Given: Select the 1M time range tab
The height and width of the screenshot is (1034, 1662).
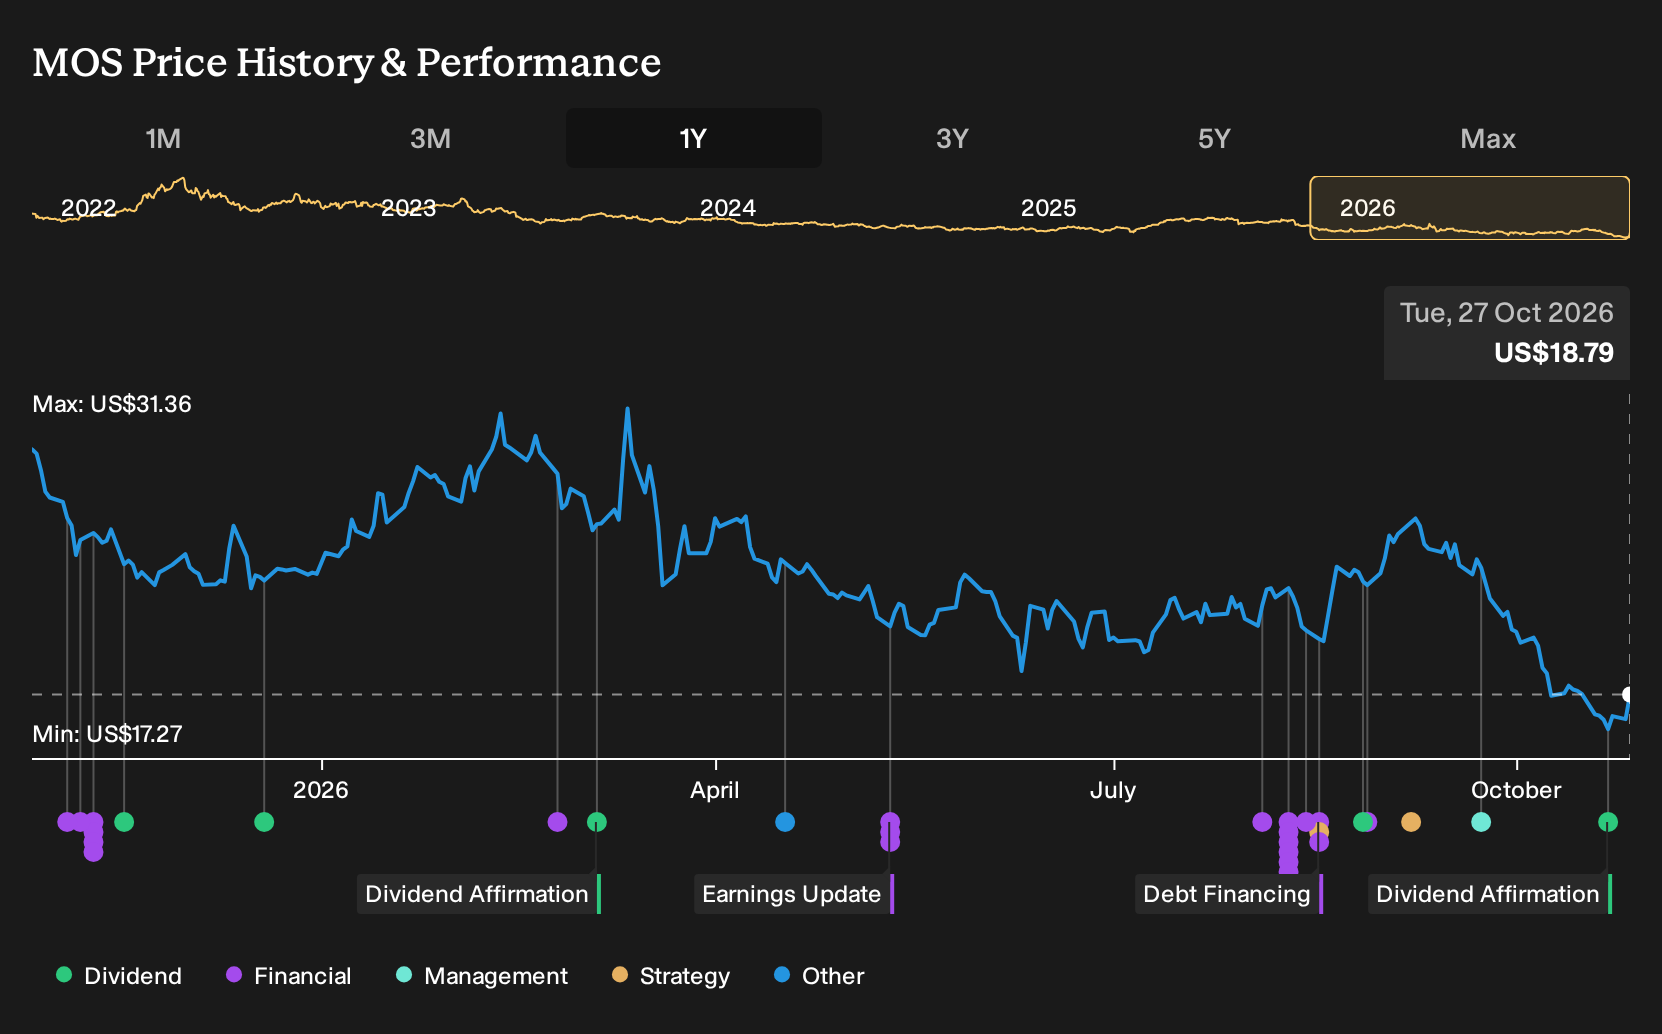Looking at the screenshot, I should [163, 139].
